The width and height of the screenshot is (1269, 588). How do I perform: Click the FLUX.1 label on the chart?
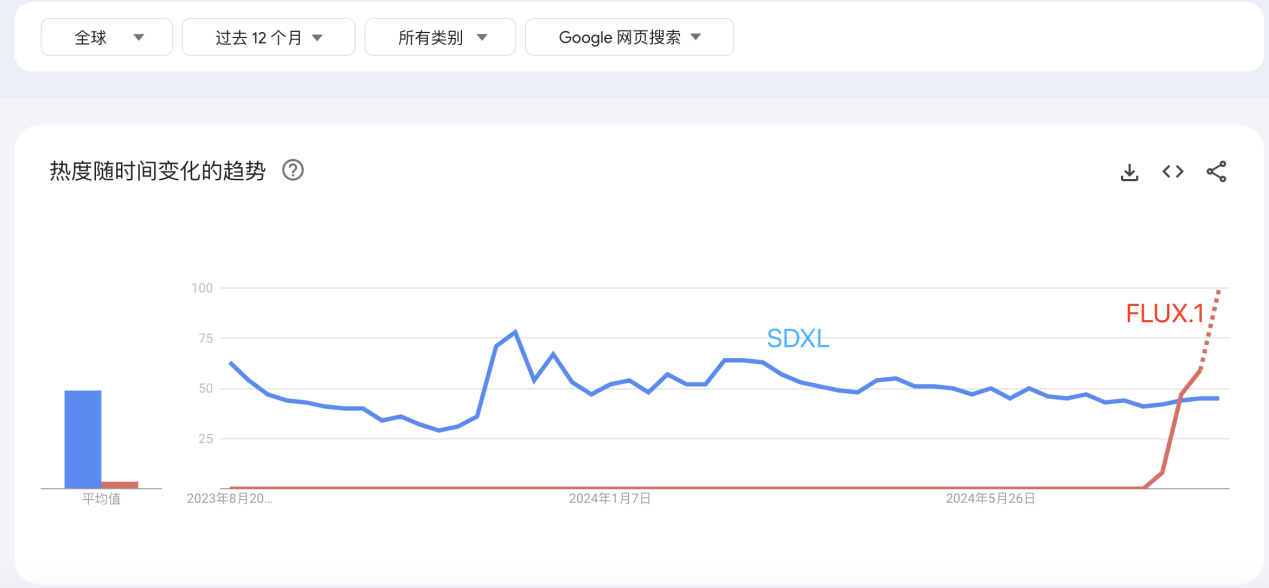coord(1164,313)
